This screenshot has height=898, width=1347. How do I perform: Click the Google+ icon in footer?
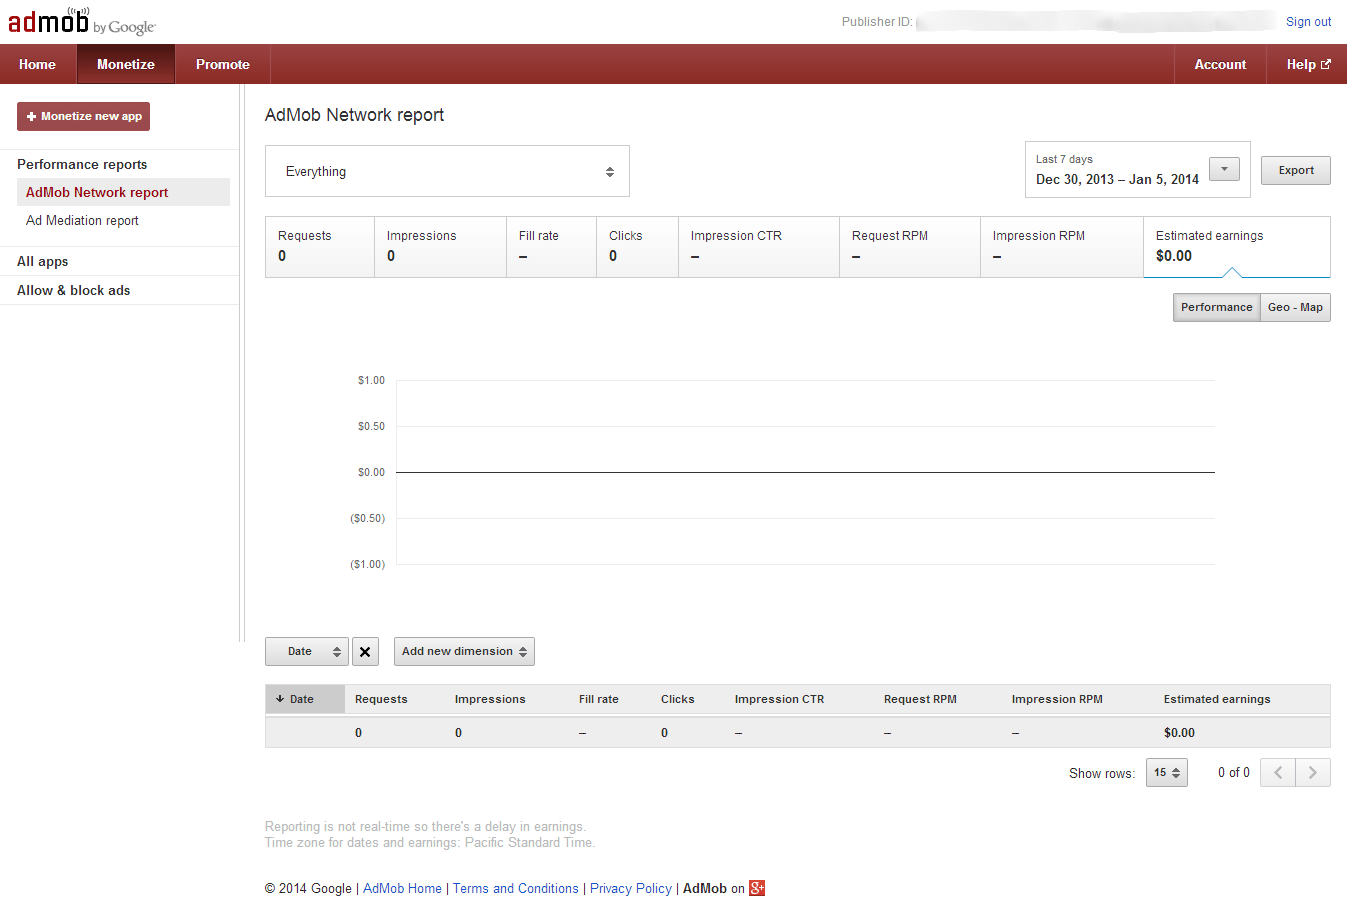pyautogui.click(x=757, y=888)
